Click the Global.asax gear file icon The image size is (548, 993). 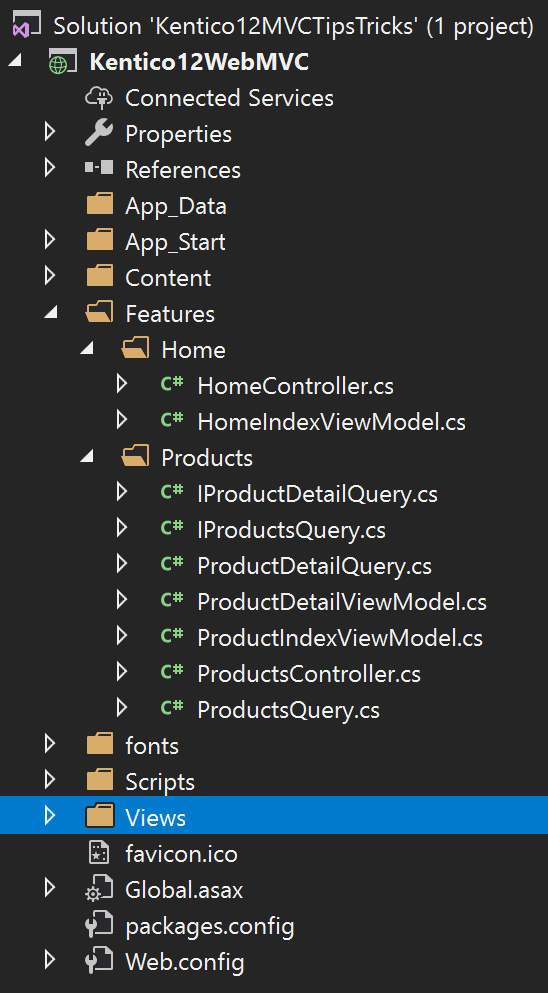[x=99, y=890]
